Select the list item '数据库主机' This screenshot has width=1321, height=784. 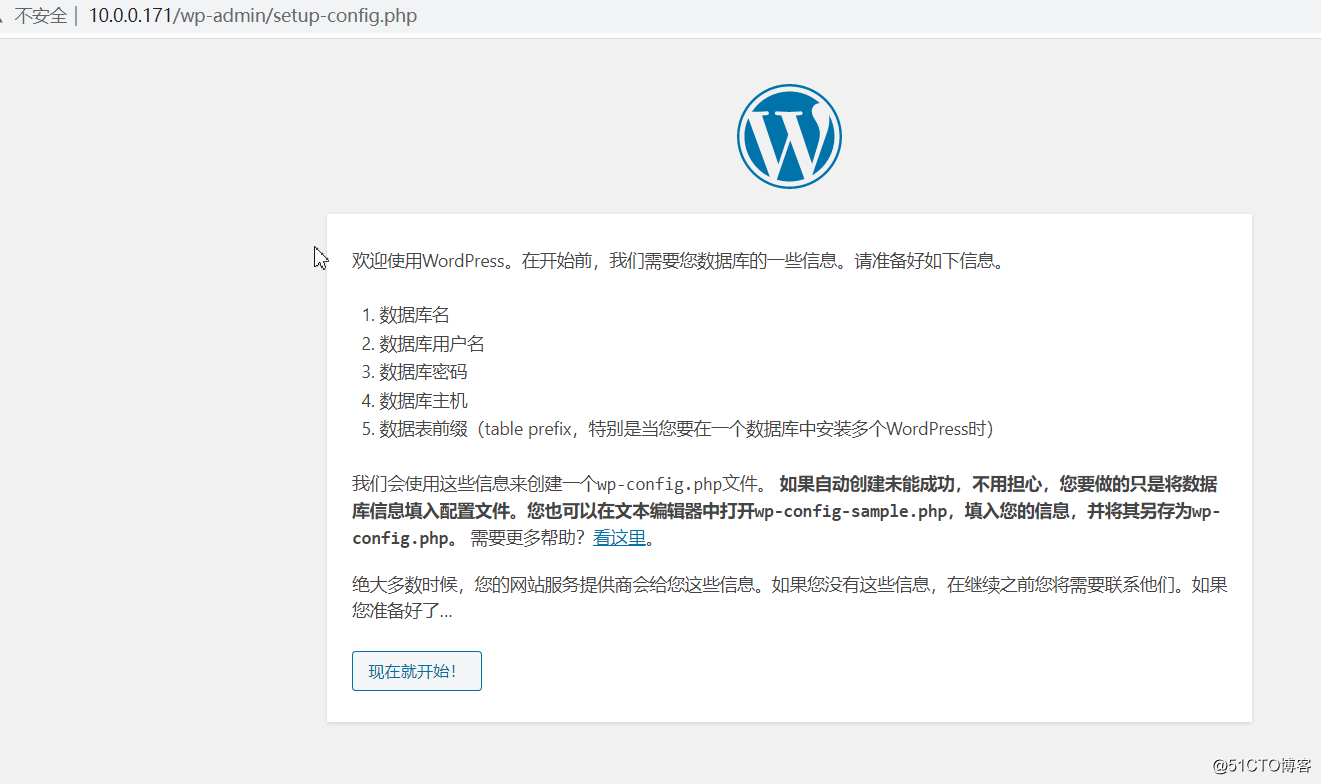(x=423, y=401)
